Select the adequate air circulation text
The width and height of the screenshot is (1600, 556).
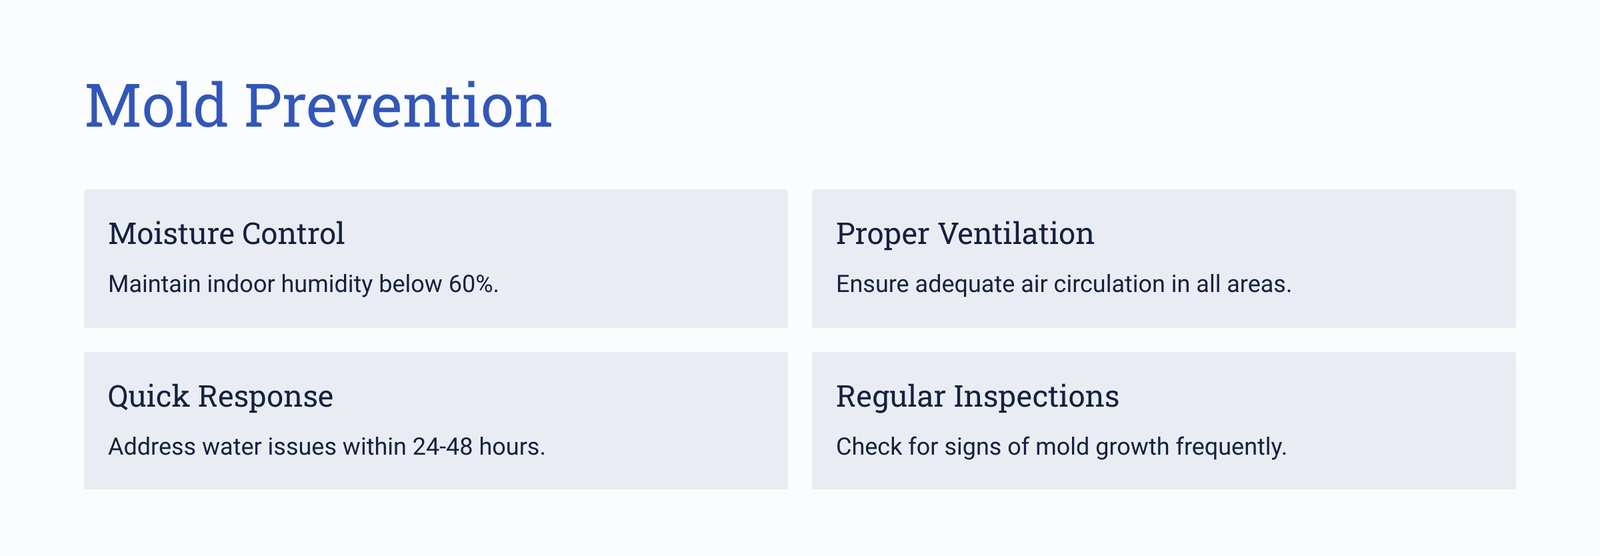1064,284
